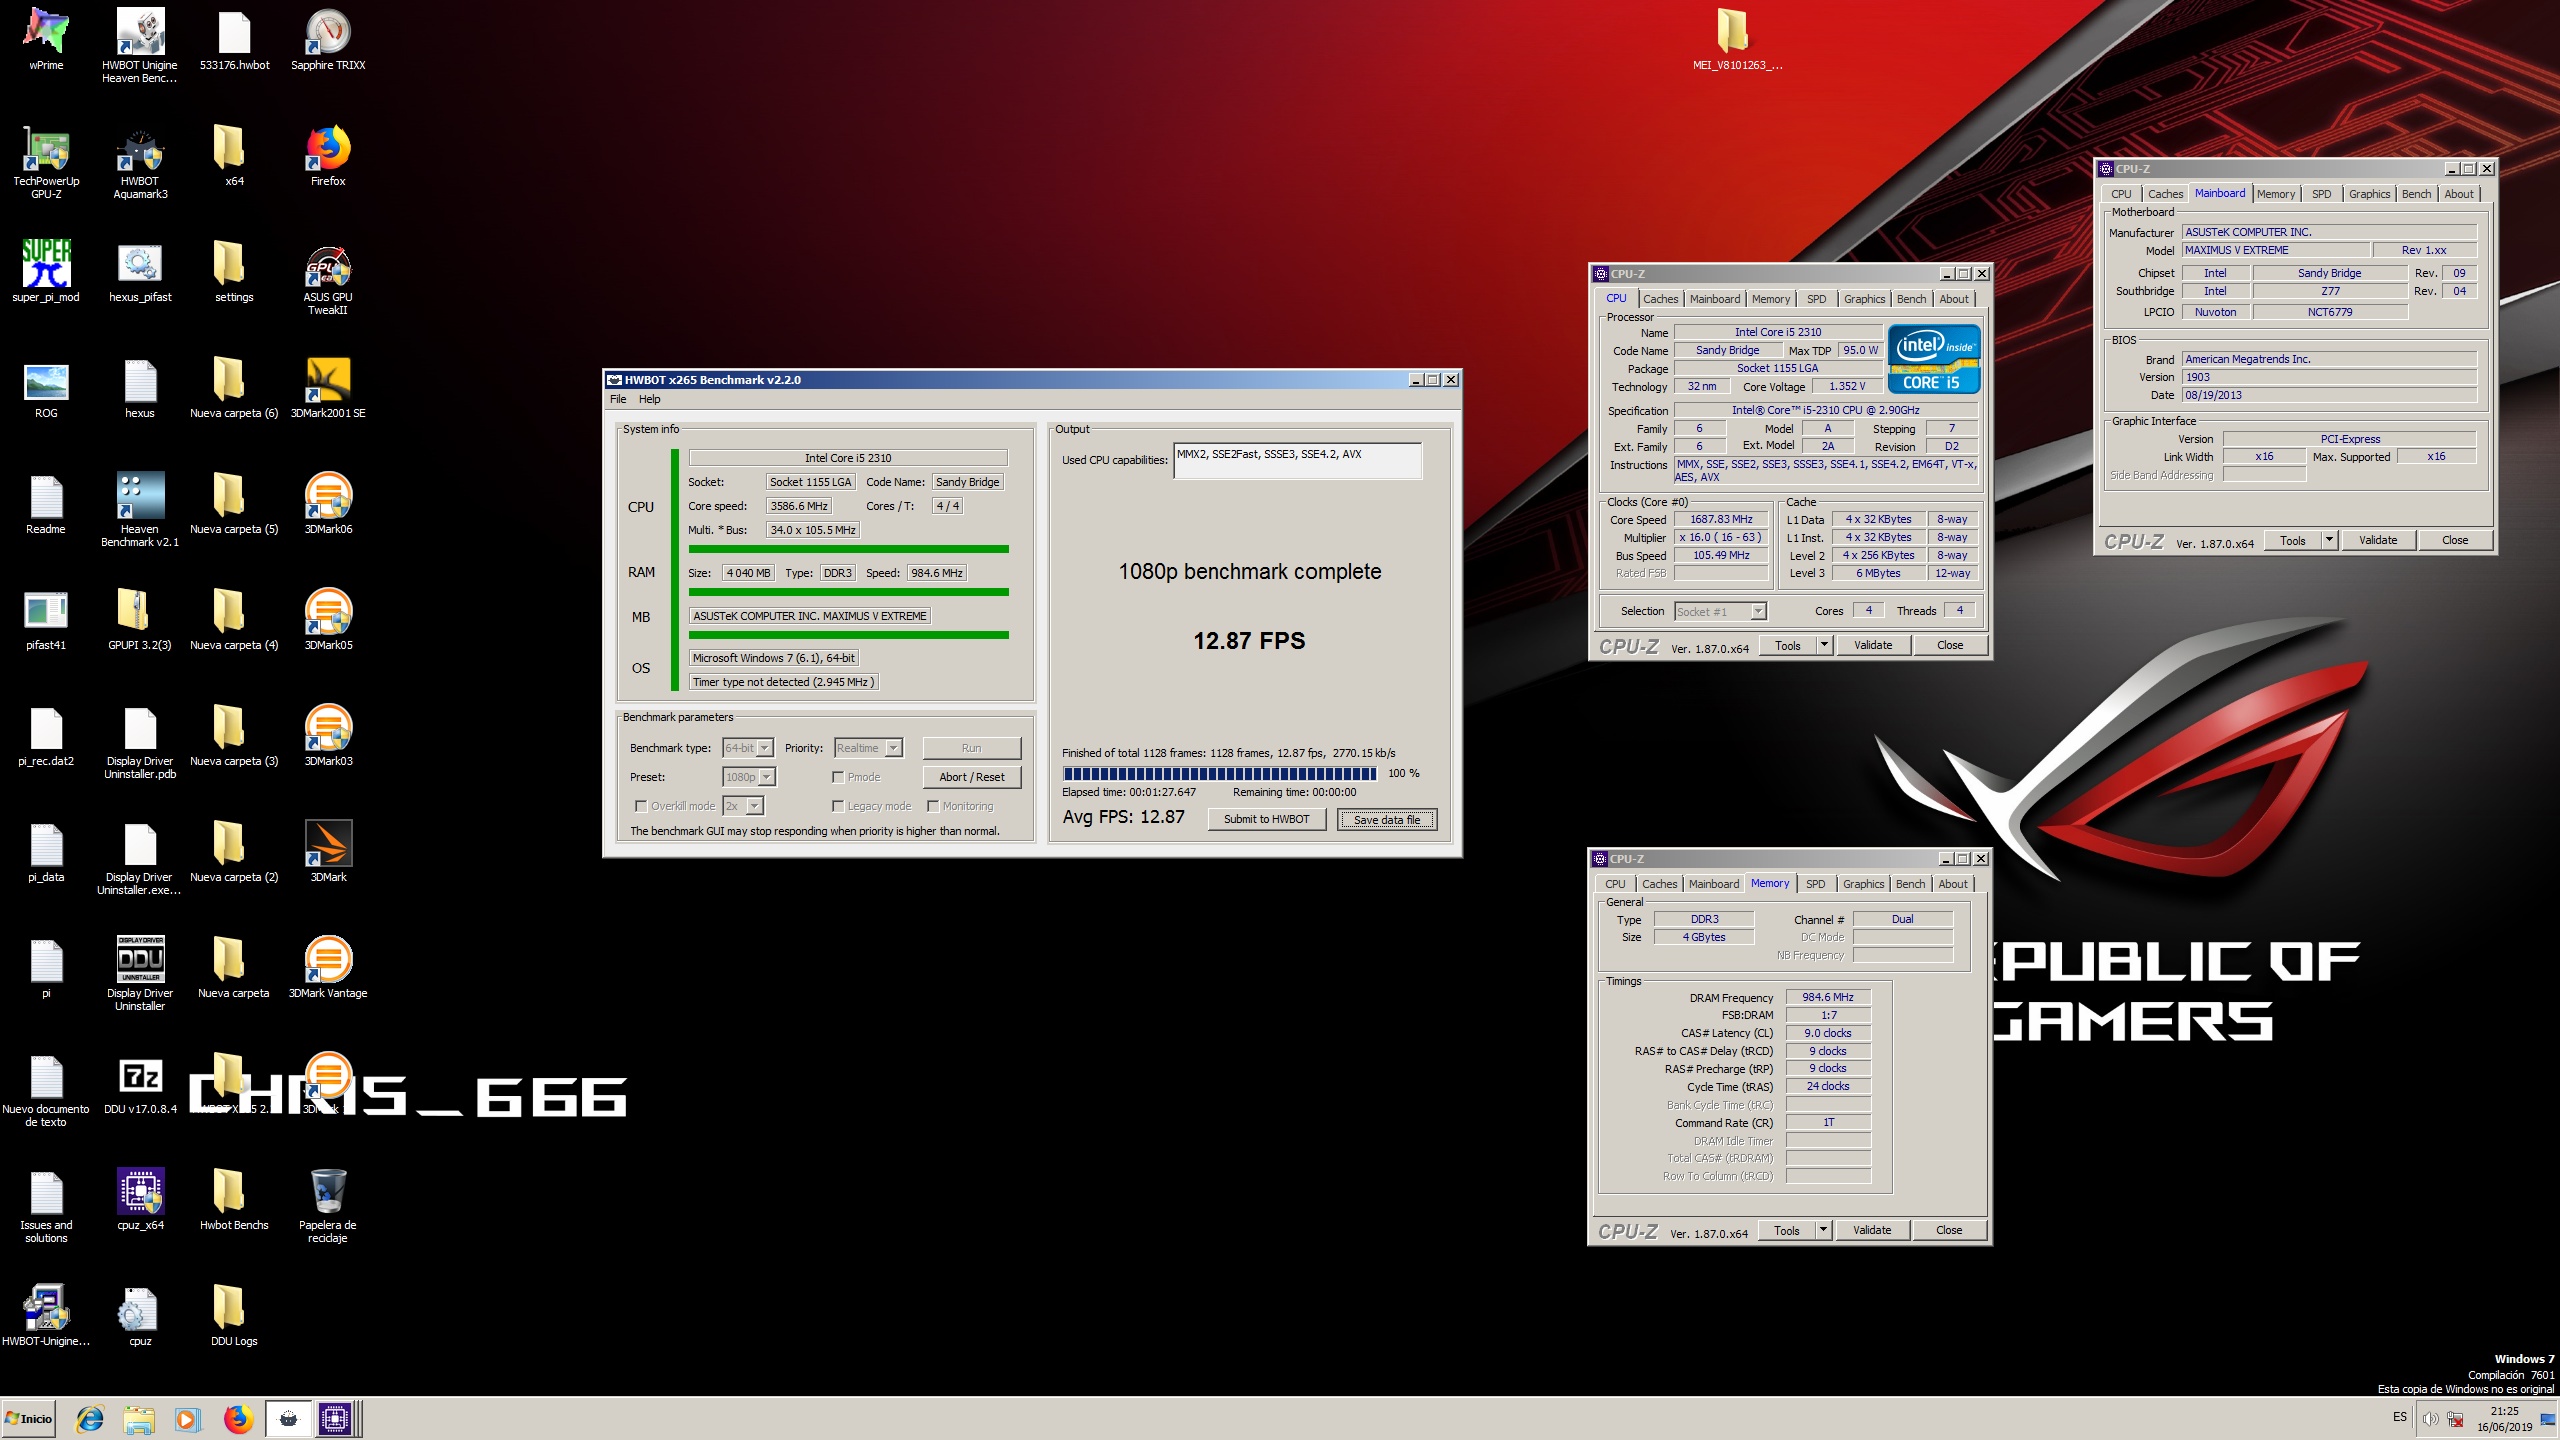The height and width of the screenshot is (1440, 2560).
Task: Select the 3DMark desktop icon
Action: point(328,851)
